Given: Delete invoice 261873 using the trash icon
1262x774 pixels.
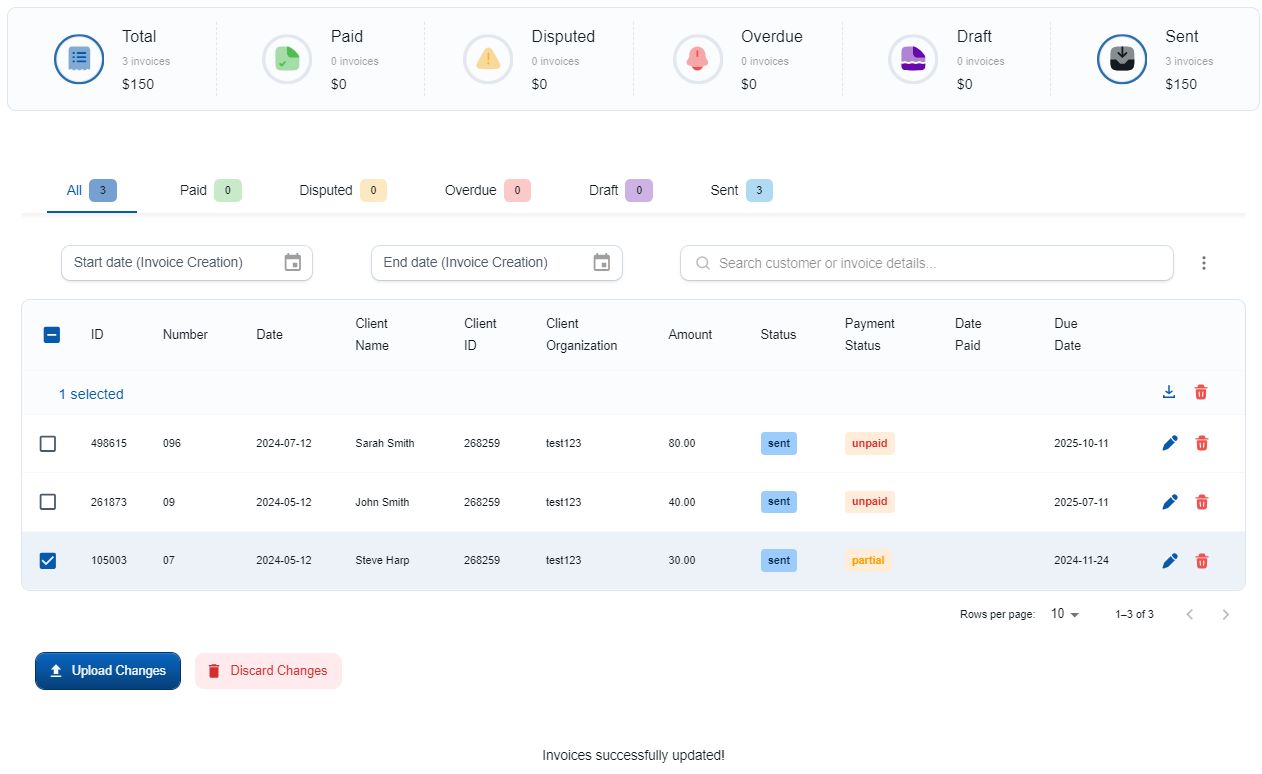Looking at the screenshot, I should tap(1200, 501).
